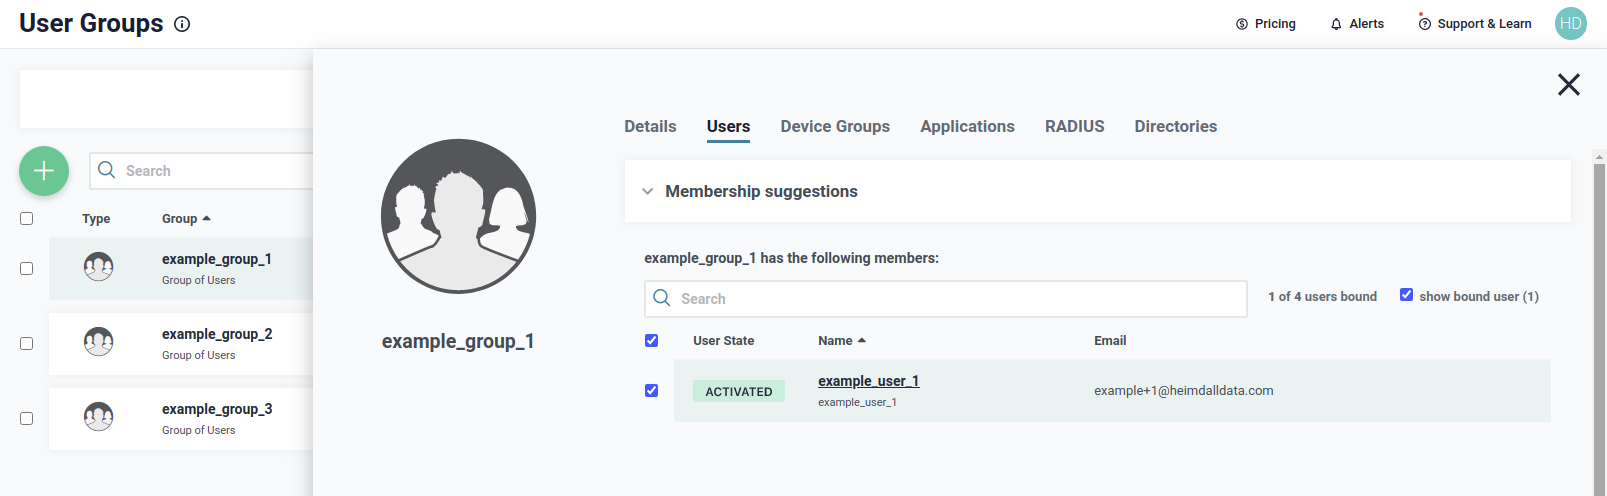
Task: Open the HD user avatar menu
Action: (1570, 24)
